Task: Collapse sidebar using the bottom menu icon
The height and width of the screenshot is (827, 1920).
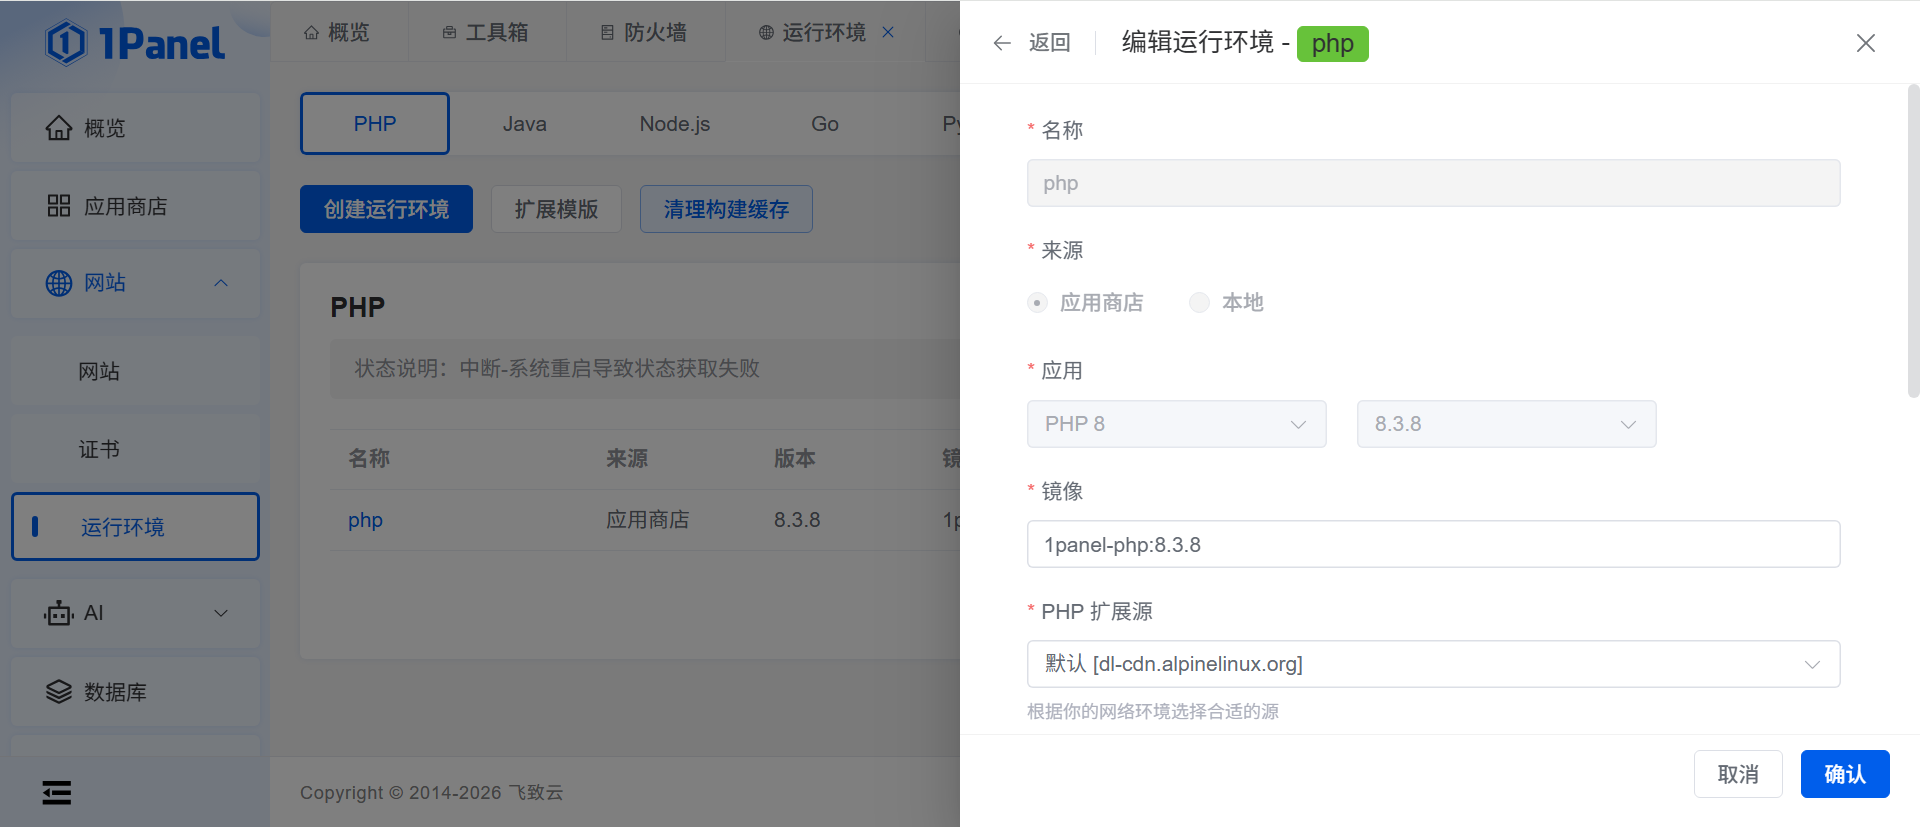Action: (x=57, y=793)
